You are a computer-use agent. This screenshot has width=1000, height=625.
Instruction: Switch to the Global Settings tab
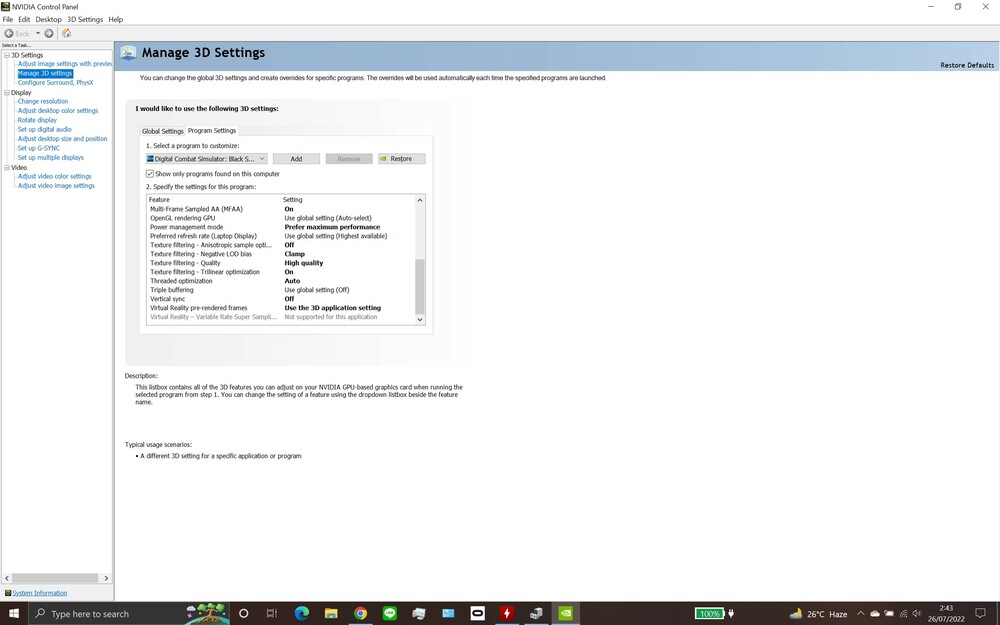pyautogui.click(x=163, y=131)
